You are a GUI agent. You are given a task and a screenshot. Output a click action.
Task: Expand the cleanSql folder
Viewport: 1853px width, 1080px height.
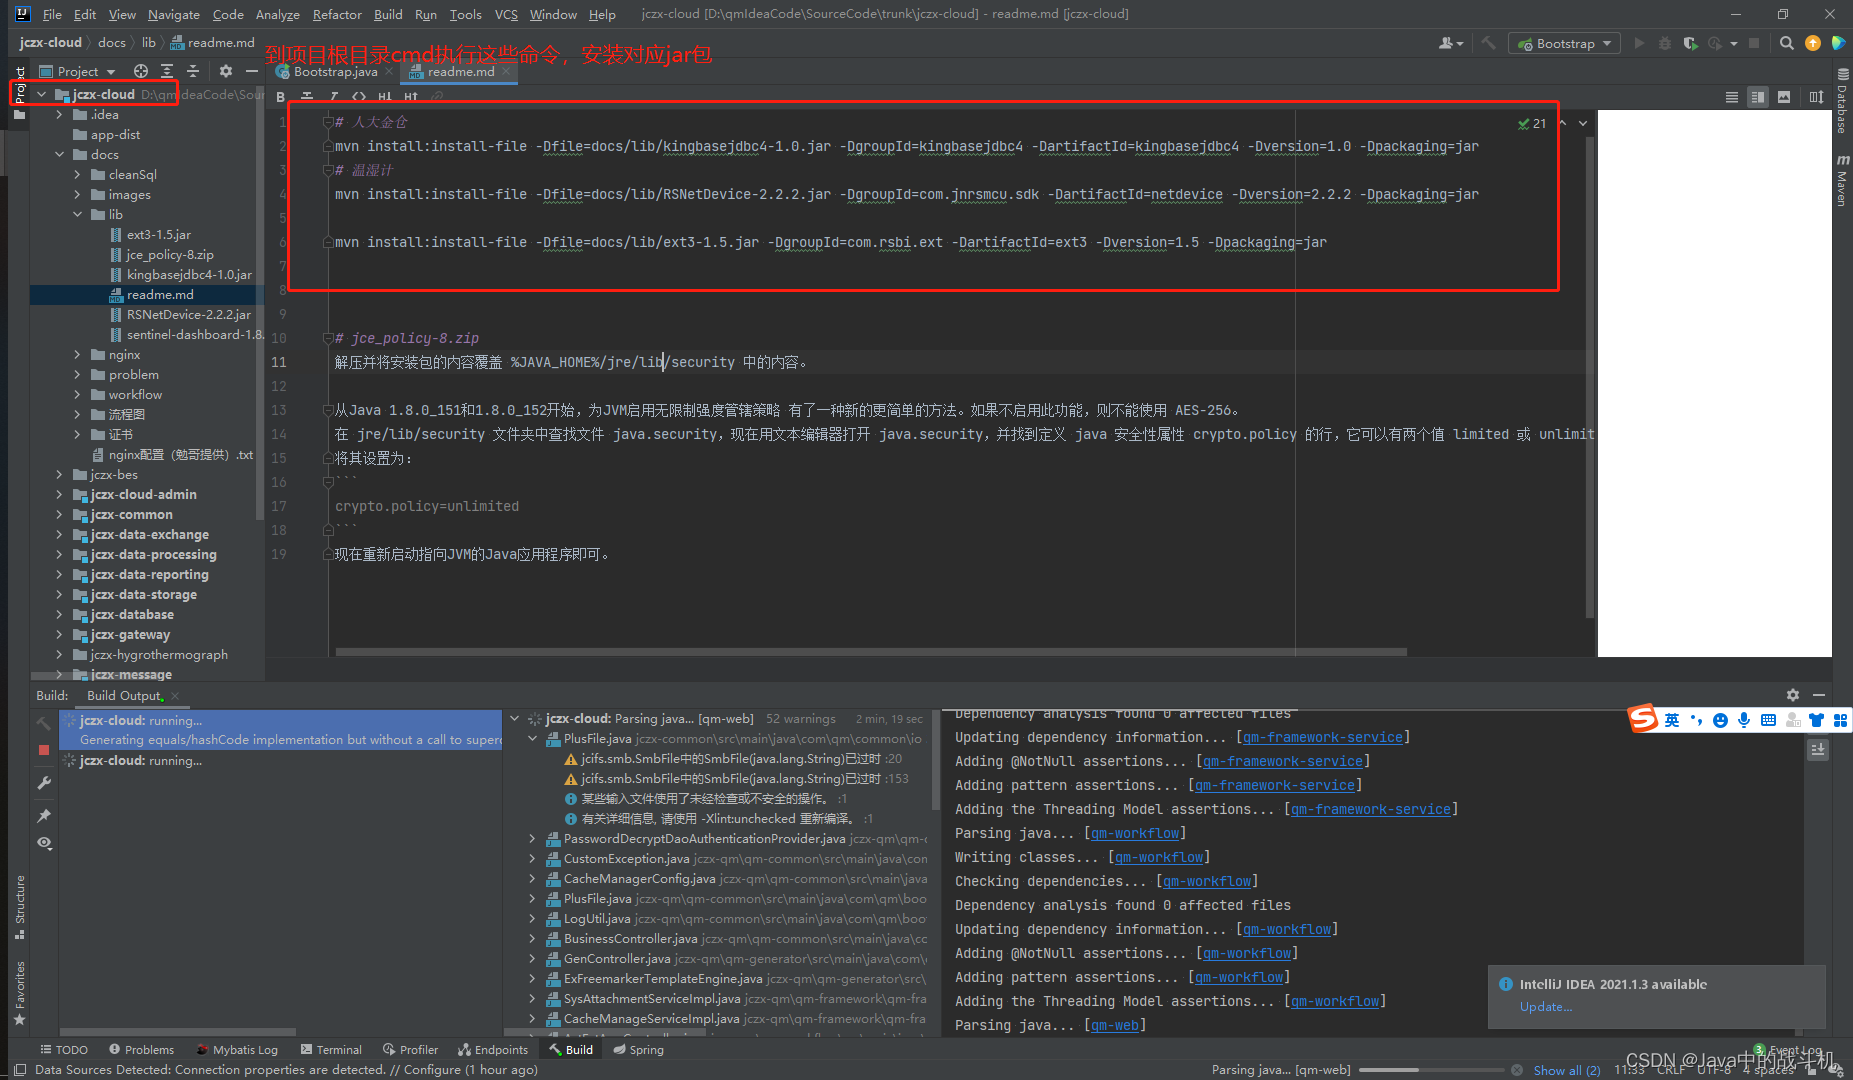coord(78,174)
